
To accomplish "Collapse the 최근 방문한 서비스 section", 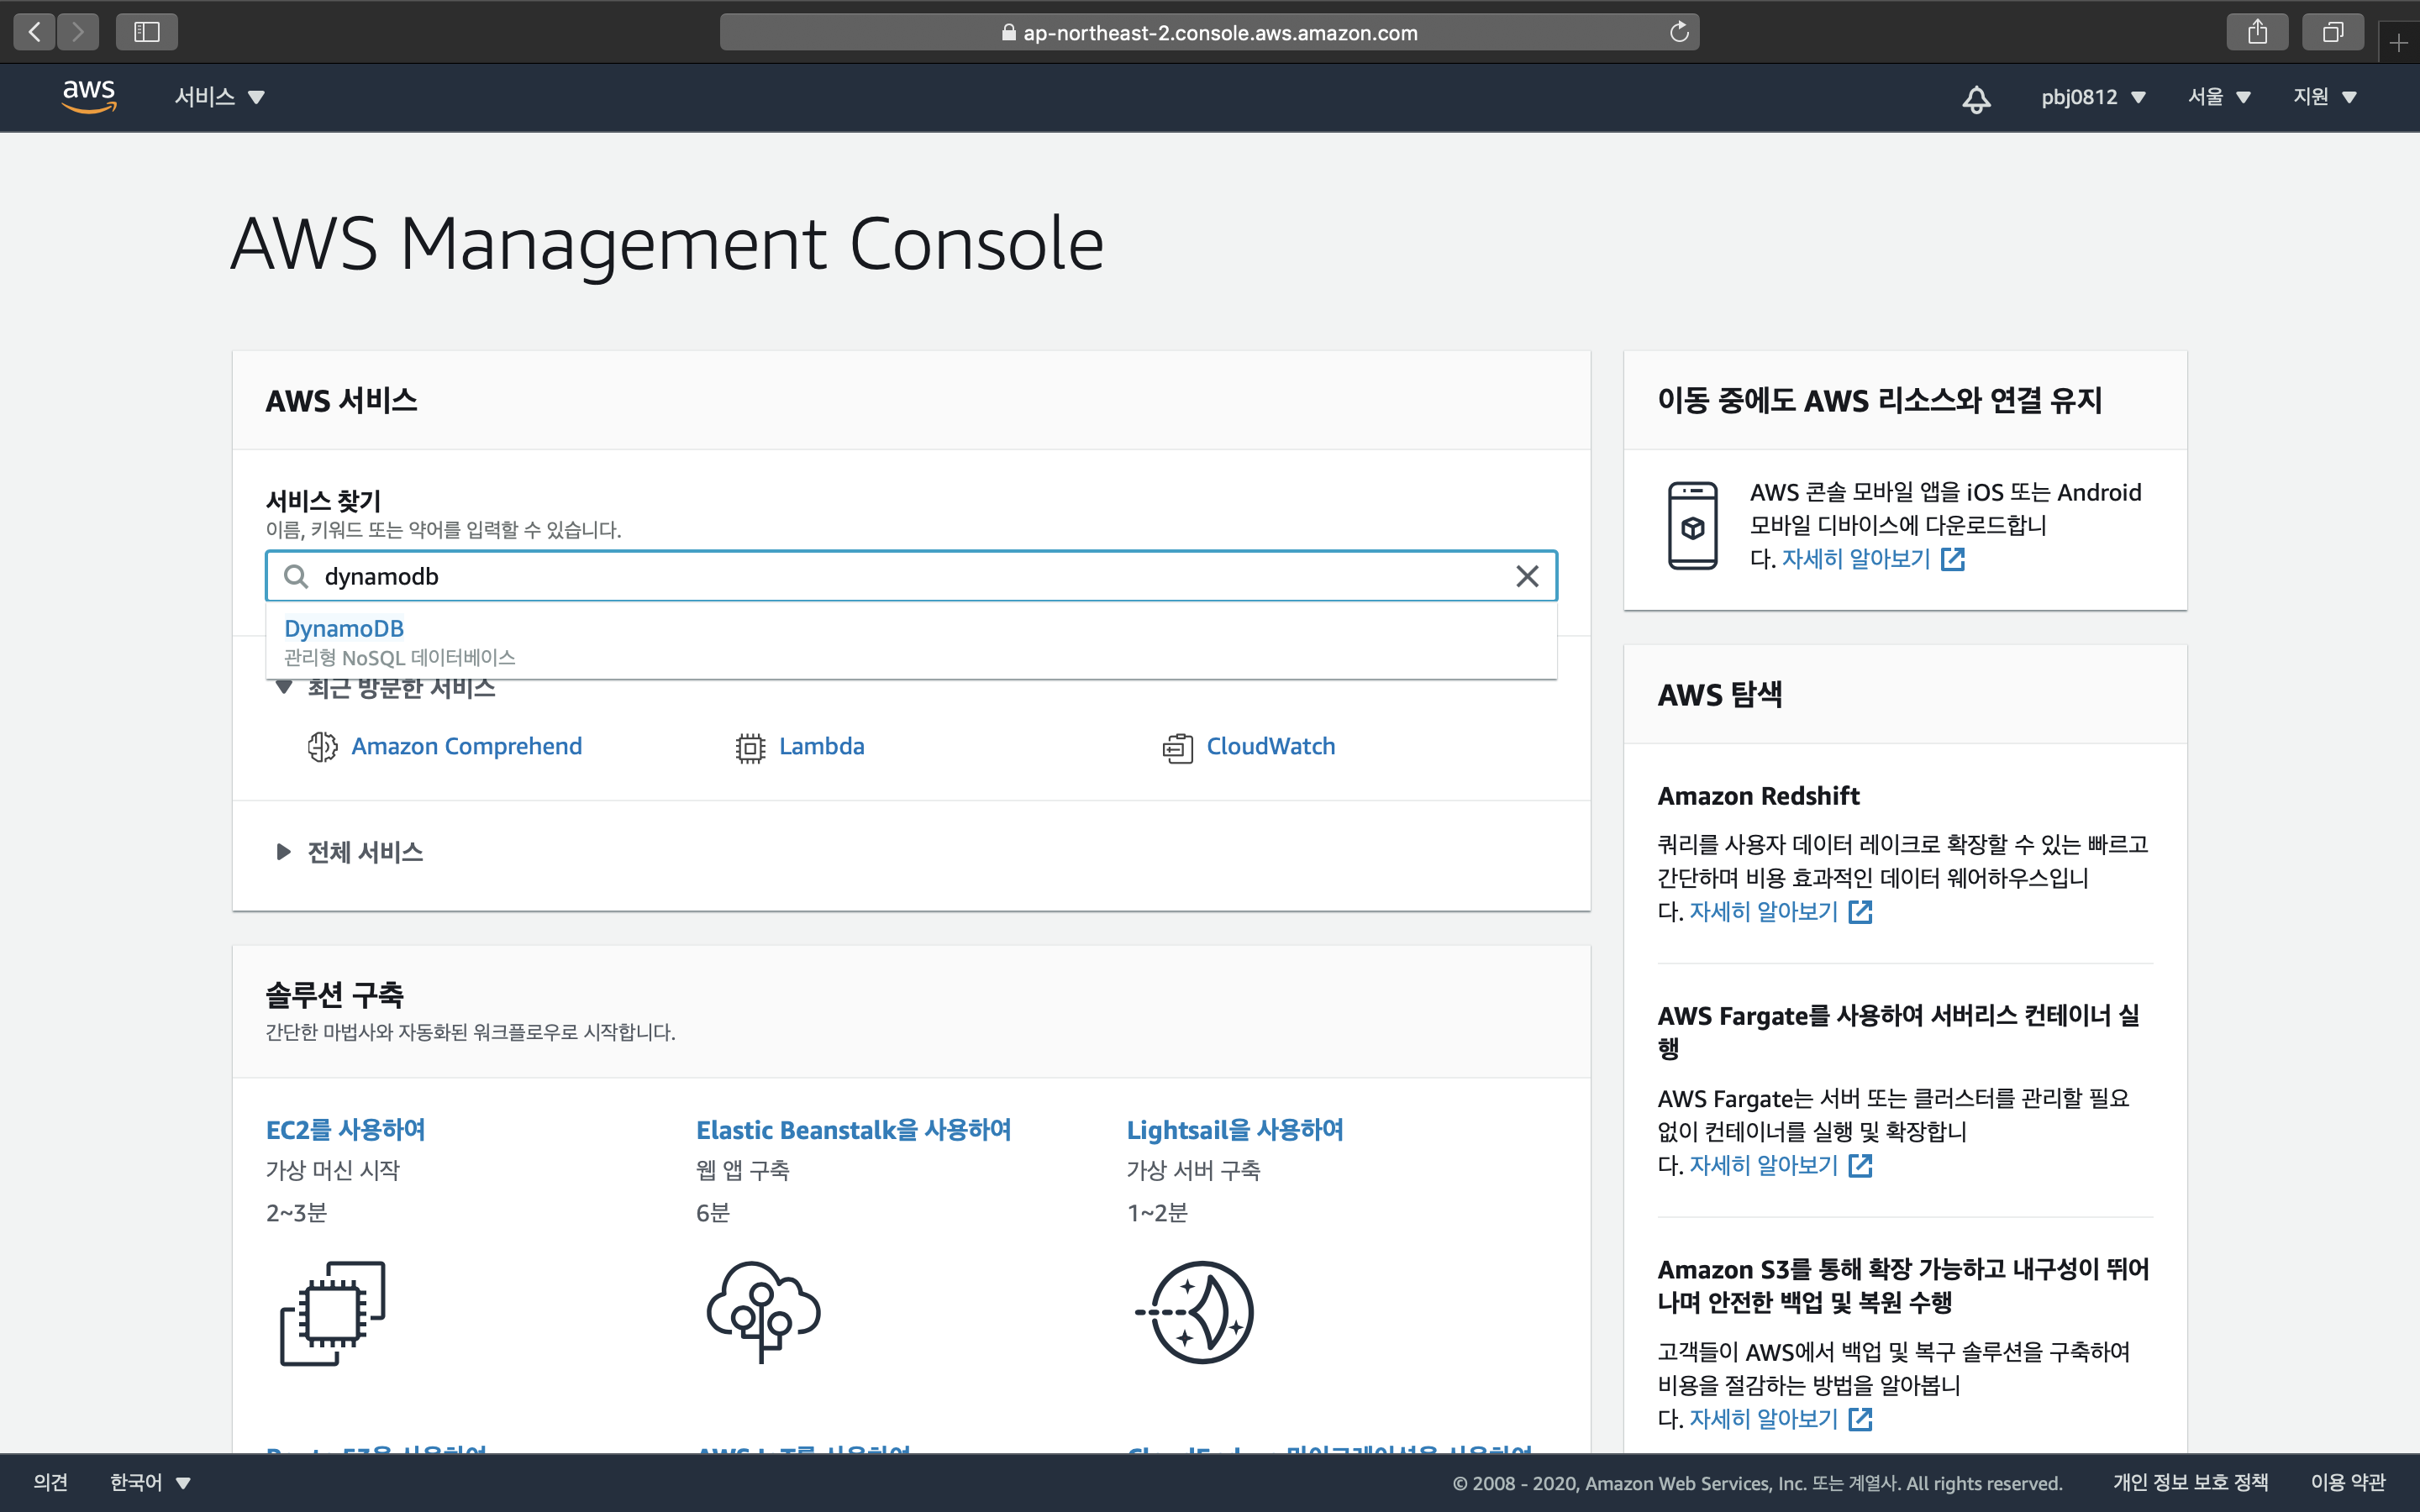I will tap(385, 688).
